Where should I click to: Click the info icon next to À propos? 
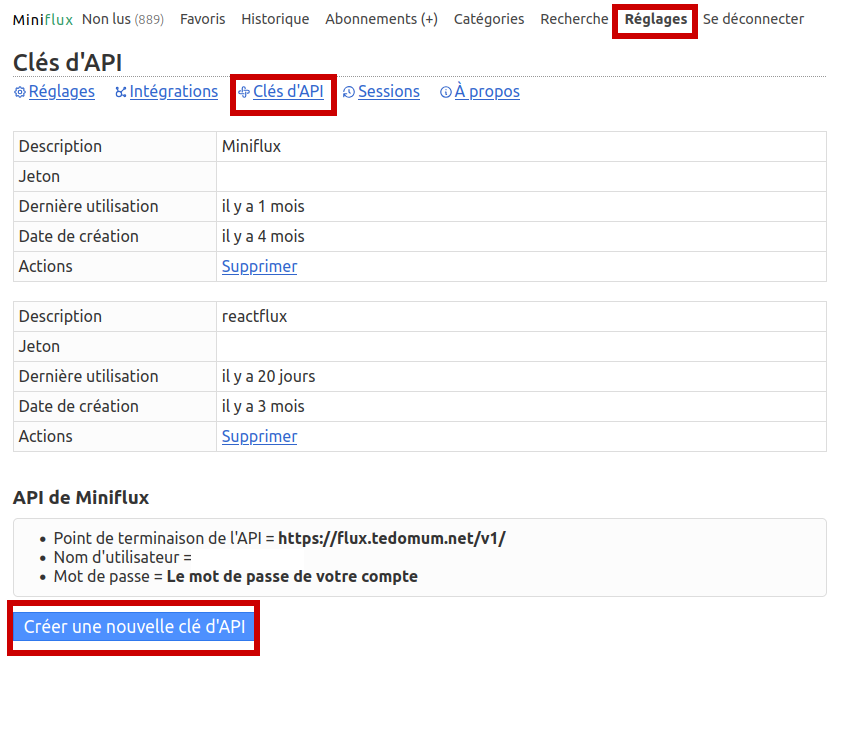pyautogui.click(x=446, y=92)
